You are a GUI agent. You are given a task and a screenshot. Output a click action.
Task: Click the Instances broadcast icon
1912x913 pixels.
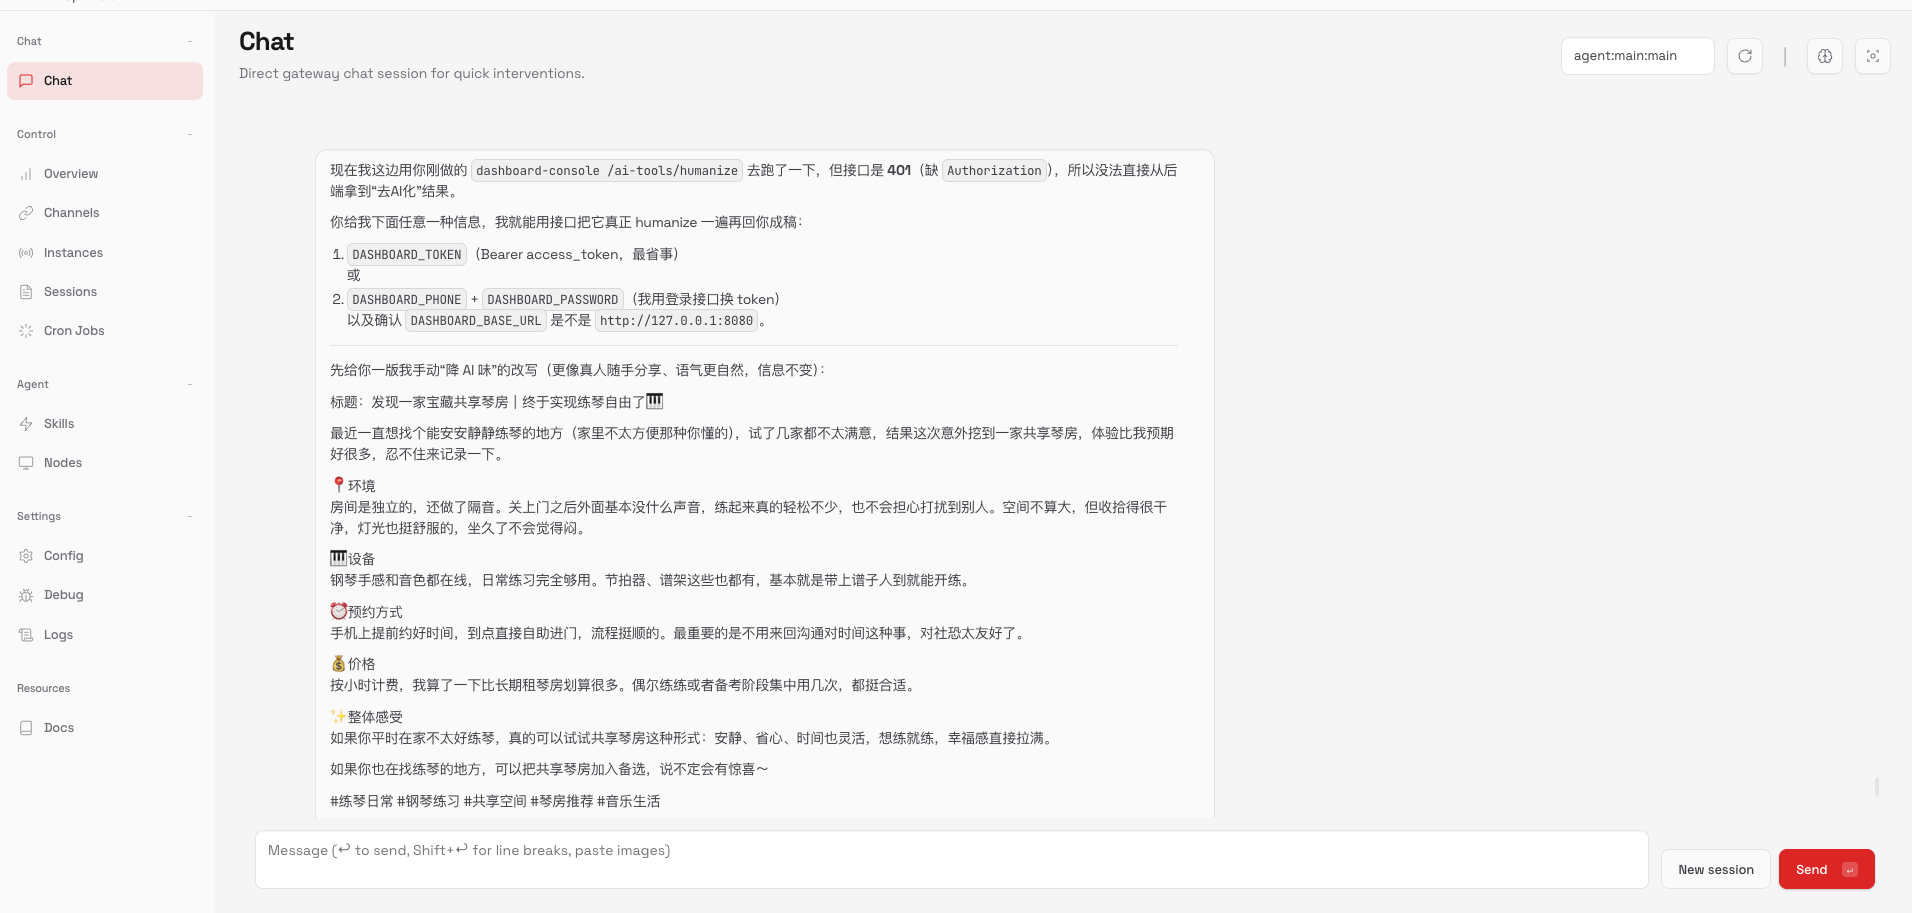(x=26, y=253)
